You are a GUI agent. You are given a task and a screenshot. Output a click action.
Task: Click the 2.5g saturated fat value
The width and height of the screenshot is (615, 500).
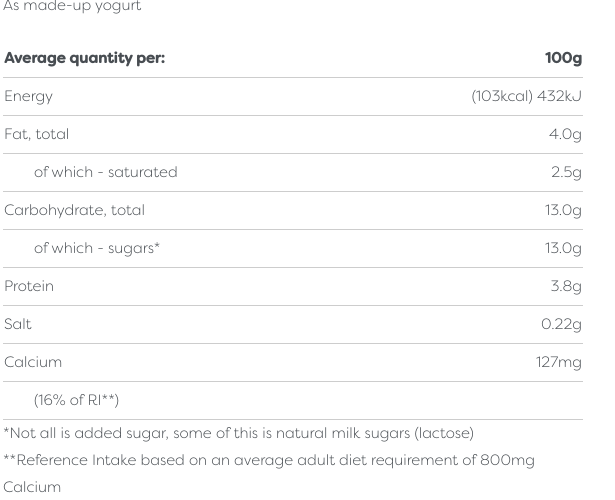pos(566,172)
